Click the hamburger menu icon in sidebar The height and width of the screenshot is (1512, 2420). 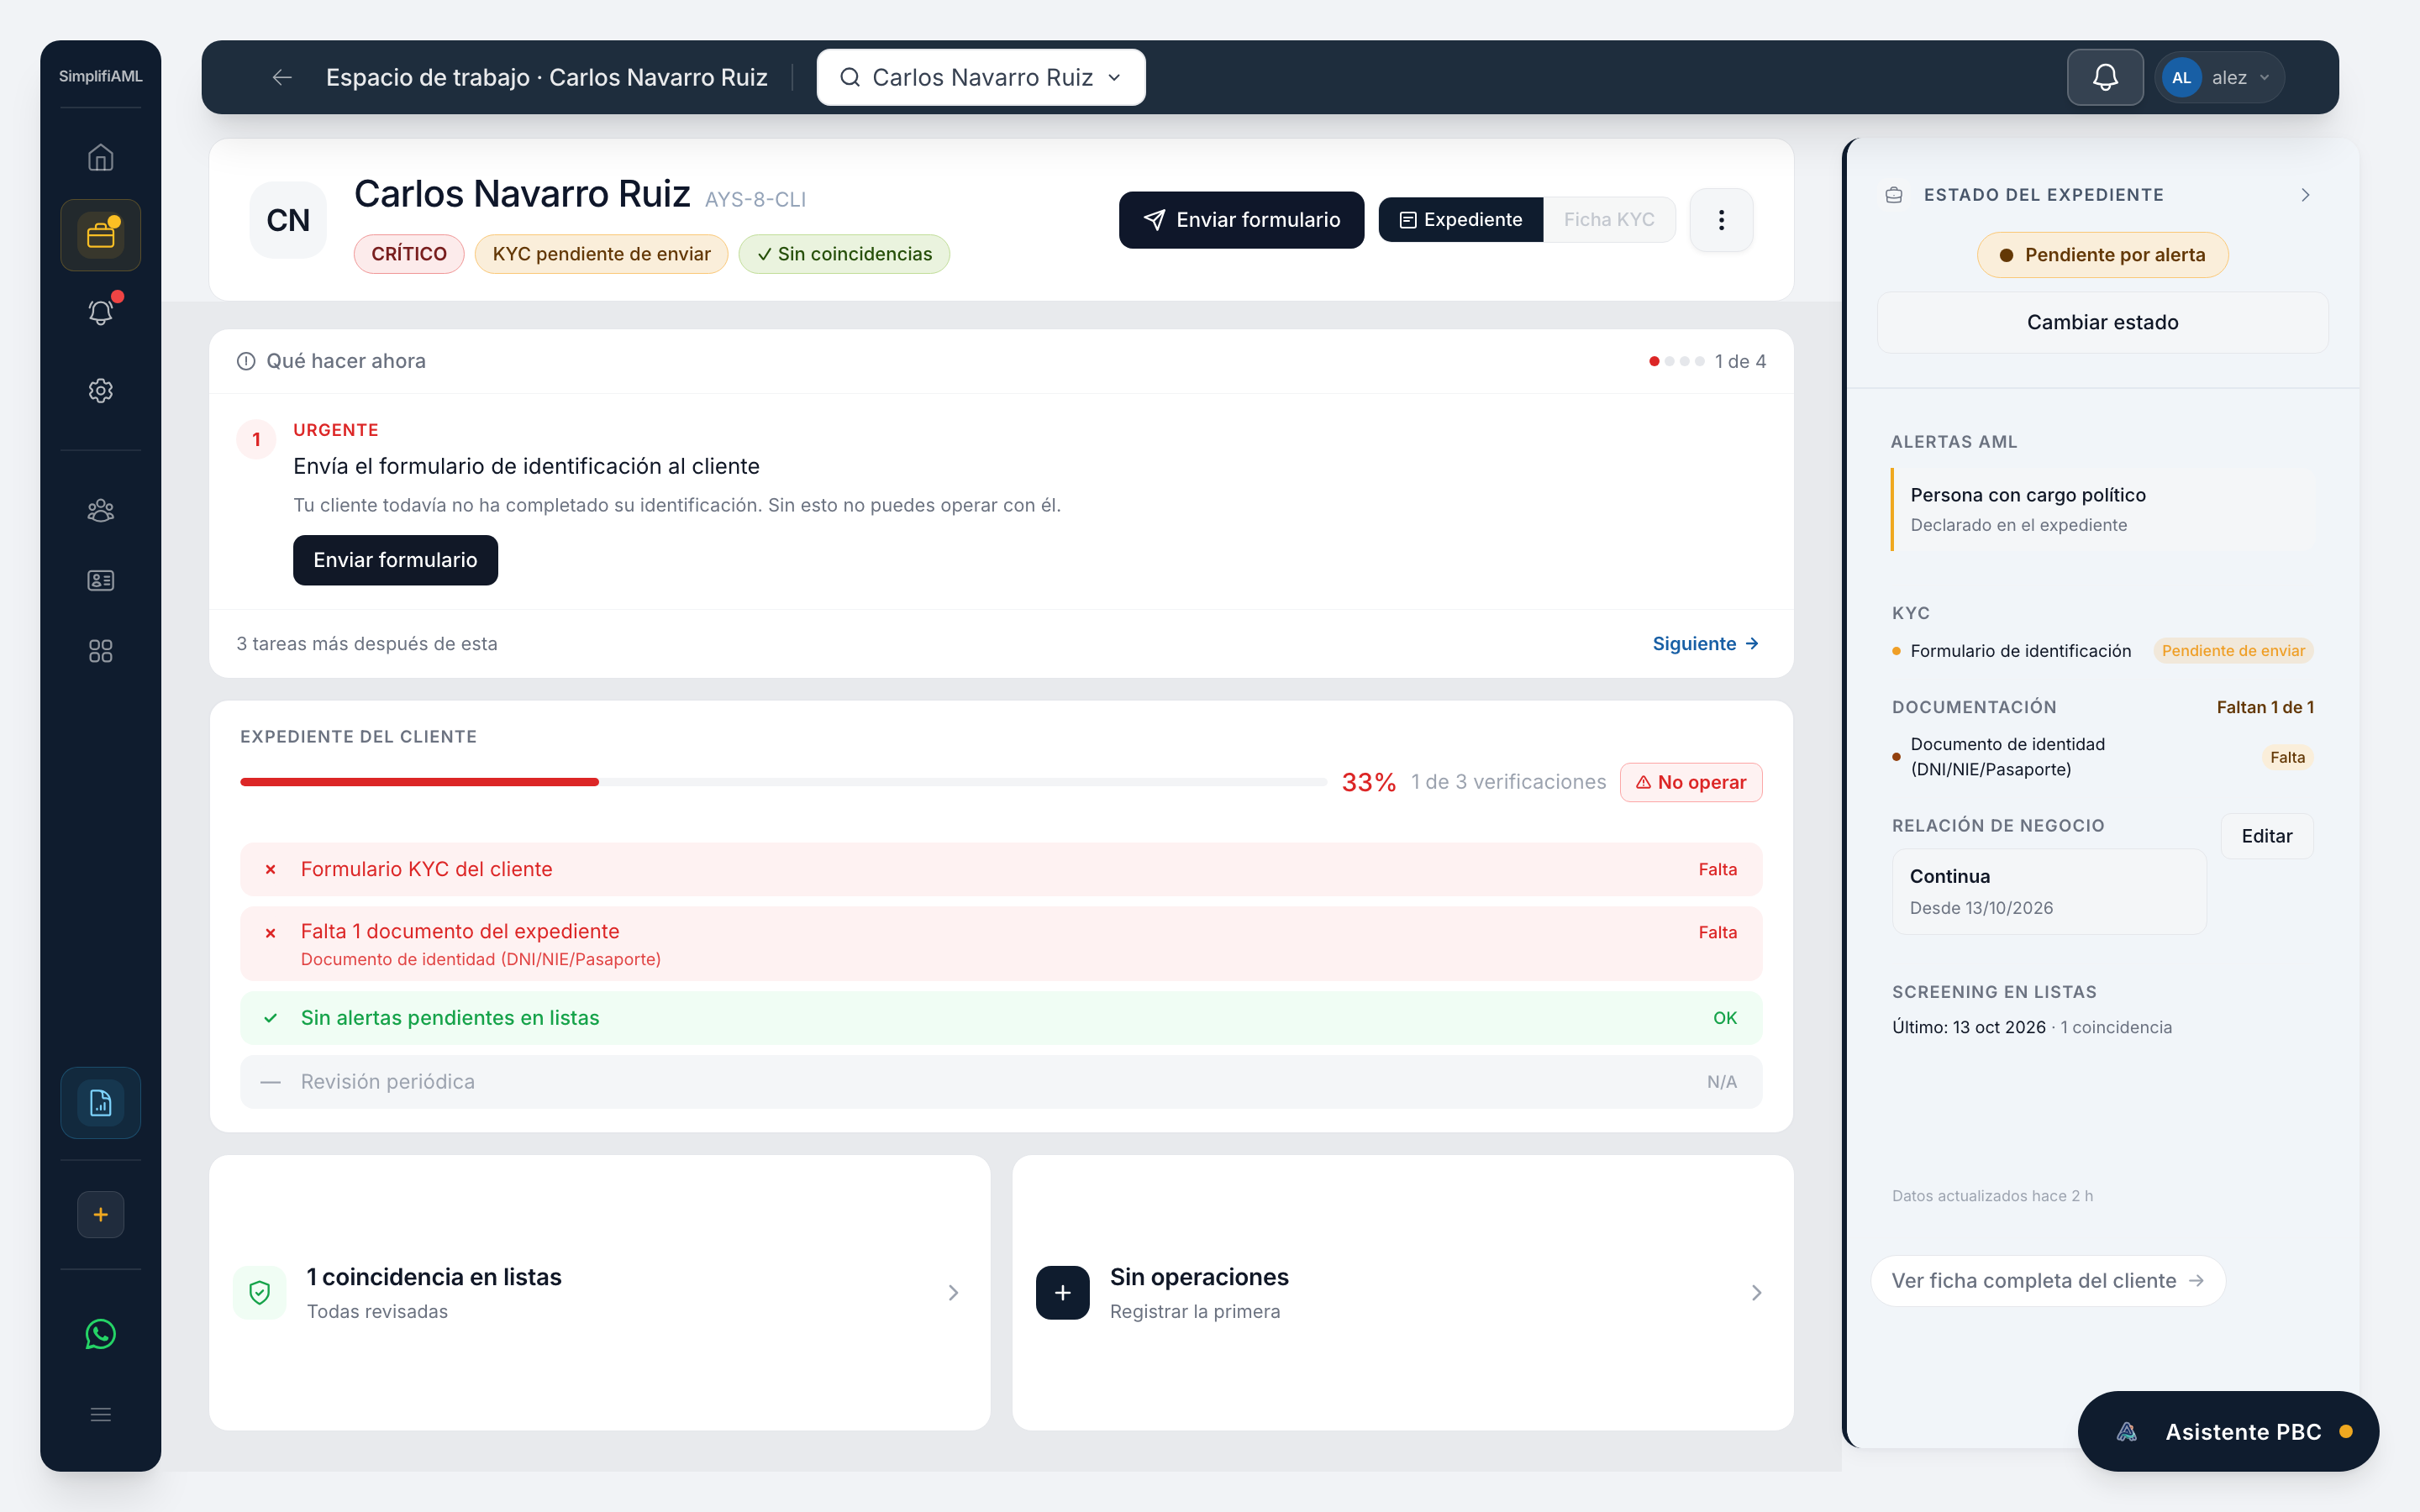pos(100,1414)
